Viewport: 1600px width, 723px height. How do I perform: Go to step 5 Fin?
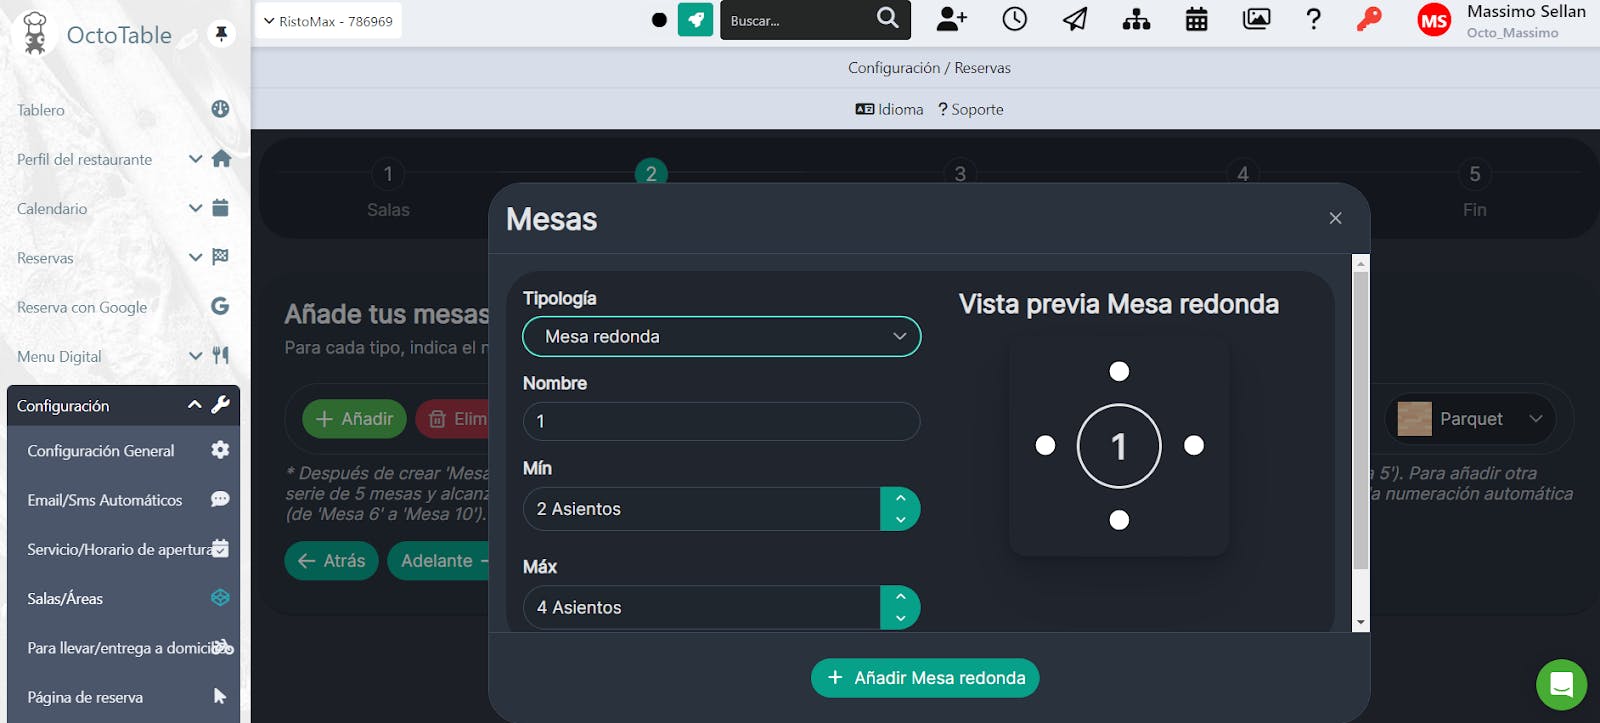tap(1474, 189)
